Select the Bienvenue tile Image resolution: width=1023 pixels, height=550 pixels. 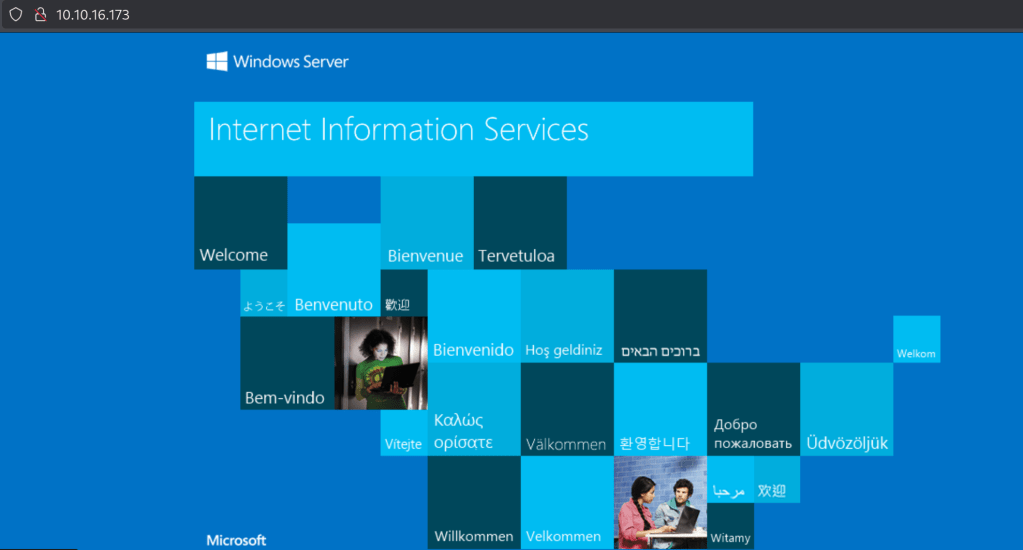(x=426, y=223)
